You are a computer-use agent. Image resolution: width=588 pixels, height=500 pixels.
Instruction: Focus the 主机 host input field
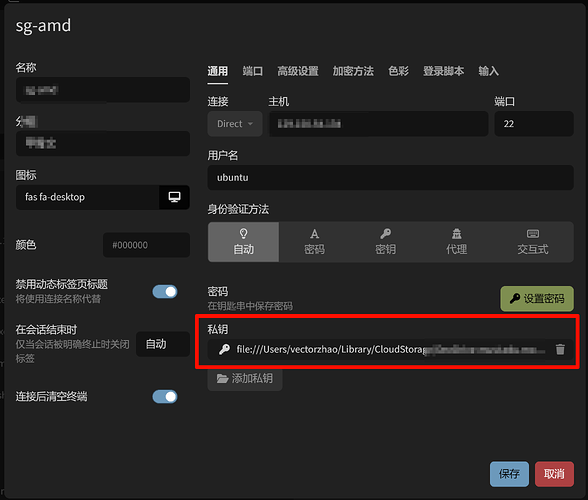379,124
